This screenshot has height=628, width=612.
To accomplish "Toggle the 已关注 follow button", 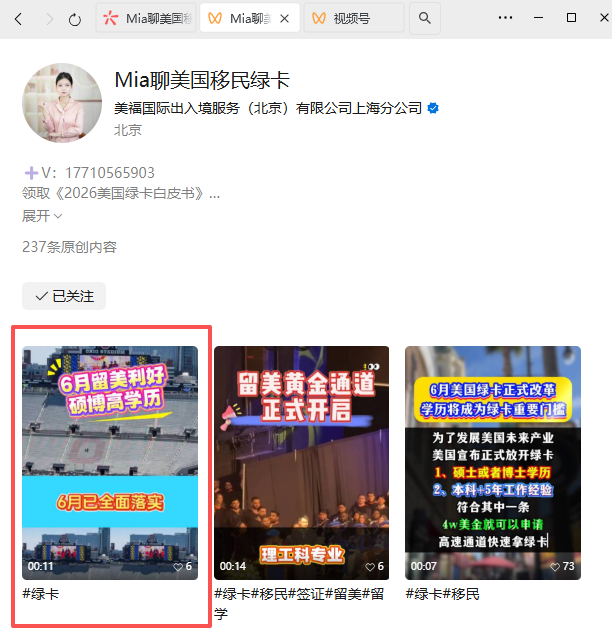I will click(x=64, y=296).
